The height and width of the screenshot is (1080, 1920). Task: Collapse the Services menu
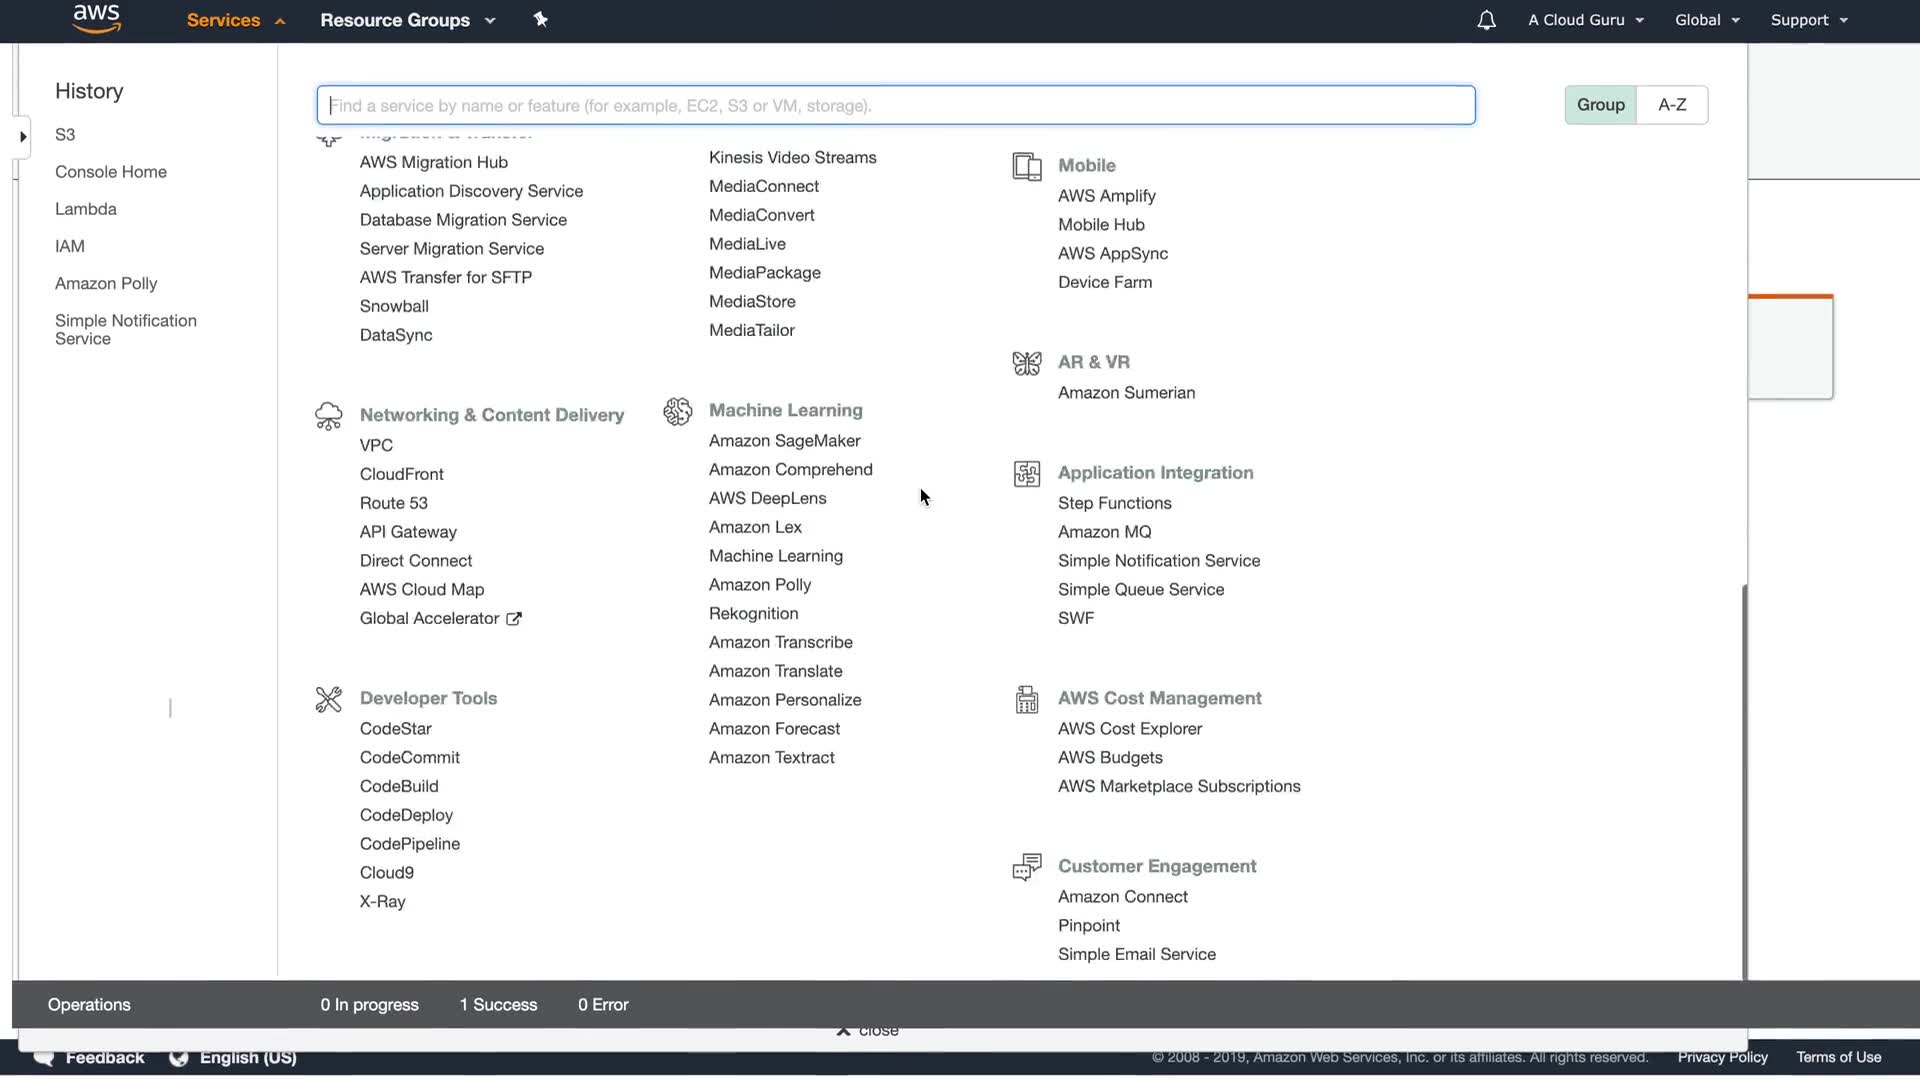click(x=236, y=20)
